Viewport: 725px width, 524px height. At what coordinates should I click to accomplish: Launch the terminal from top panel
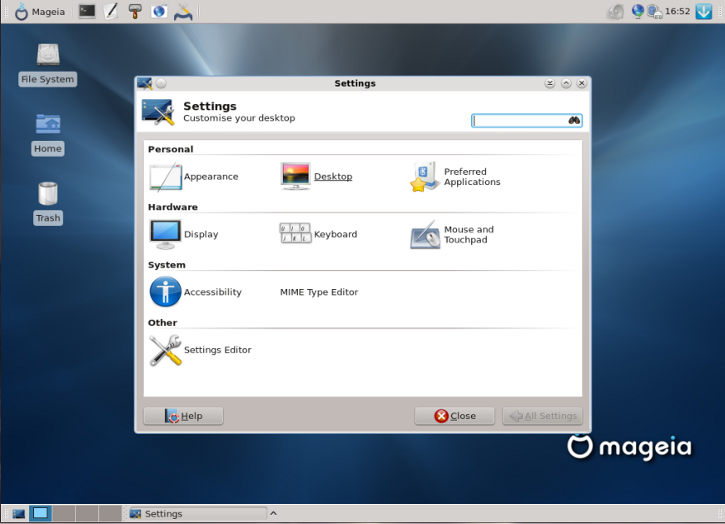coord(87,11)
